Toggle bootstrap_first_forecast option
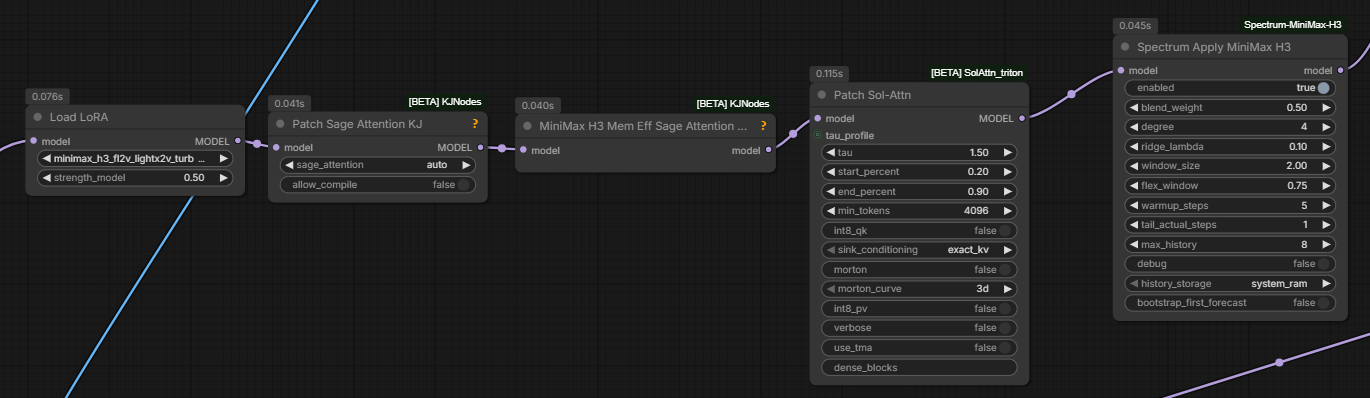This screenshot has height=398, width=1370. (x=1324, y=303)
